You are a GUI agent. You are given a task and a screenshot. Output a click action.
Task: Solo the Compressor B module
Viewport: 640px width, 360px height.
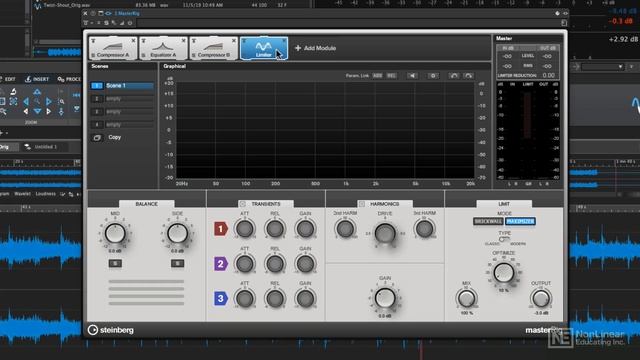point(194,55)
